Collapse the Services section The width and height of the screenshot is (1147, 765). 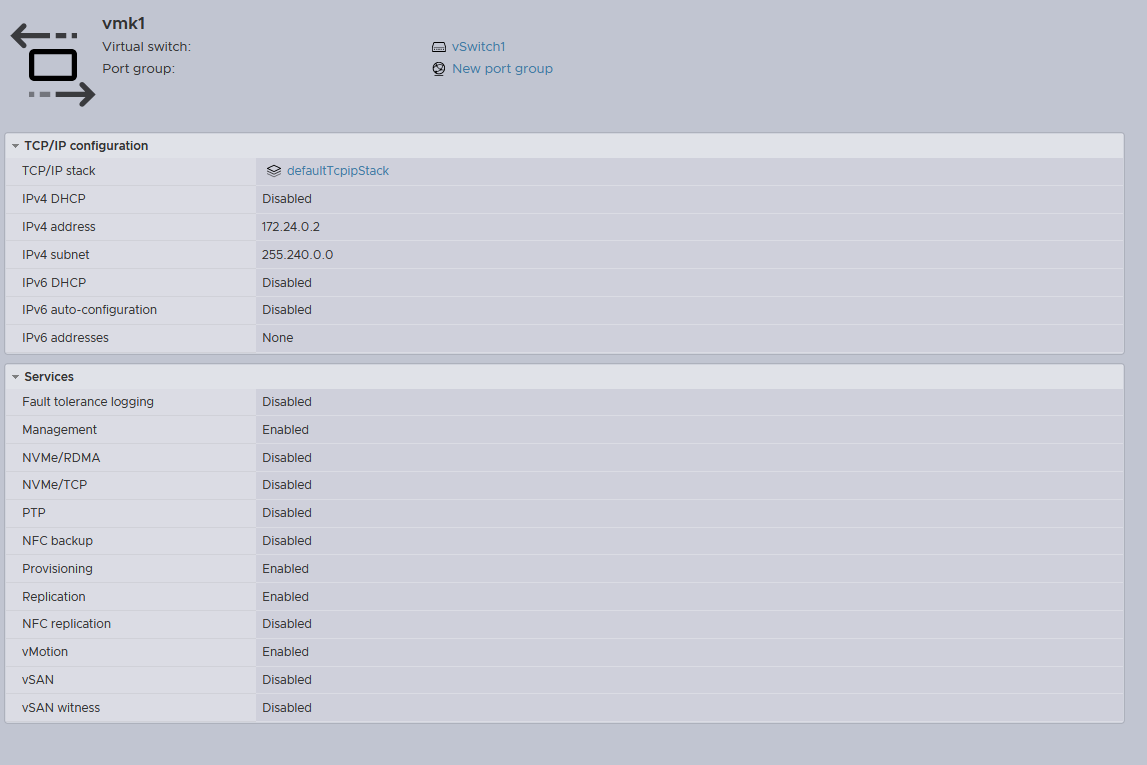pos(15,377)
